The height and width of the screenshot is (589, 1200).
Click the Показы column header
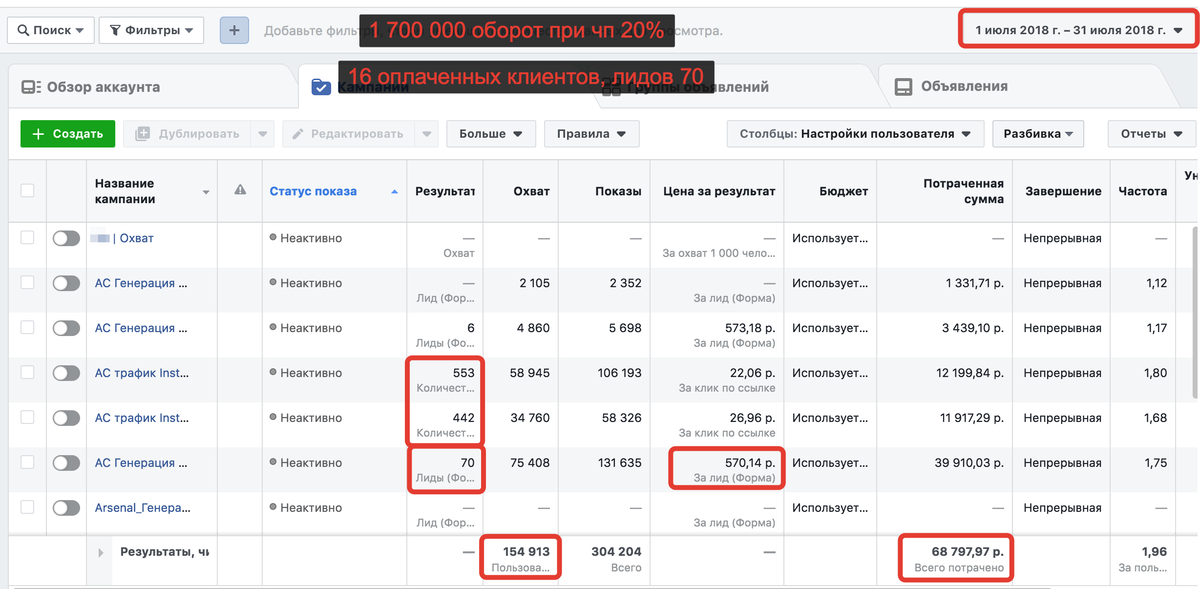point(605,191)
